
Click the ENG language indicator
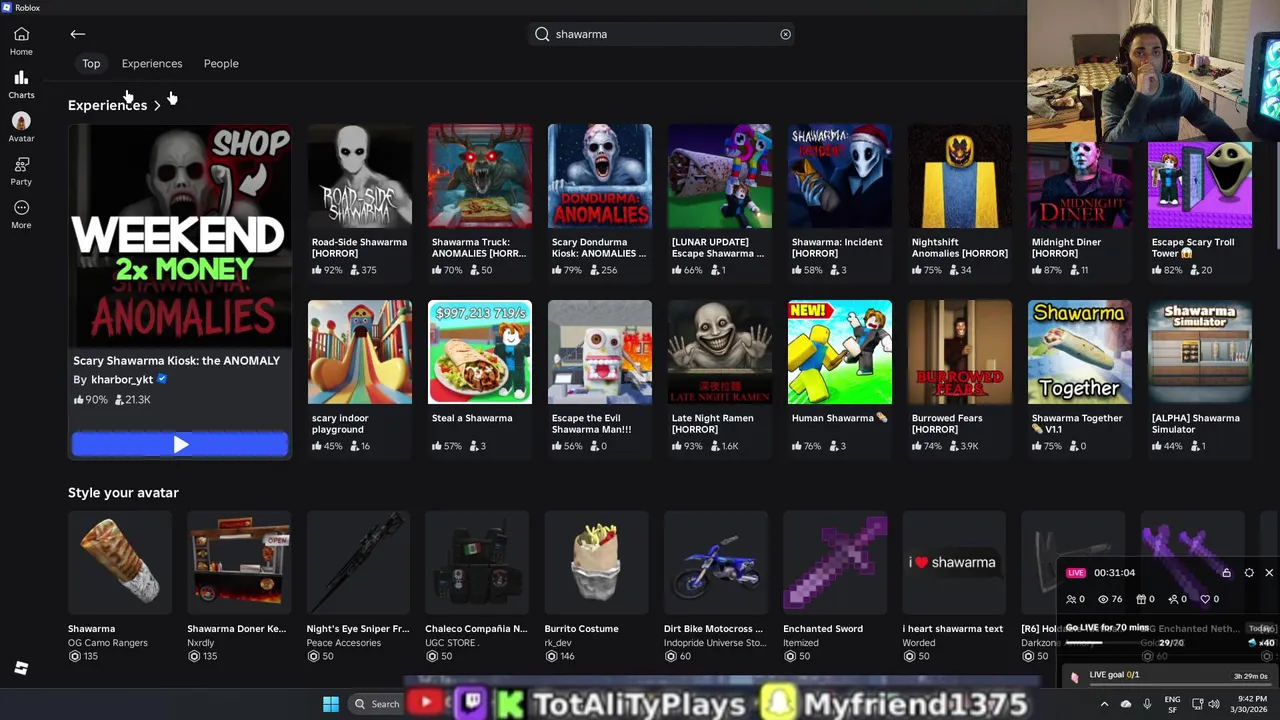(1172, 704)
